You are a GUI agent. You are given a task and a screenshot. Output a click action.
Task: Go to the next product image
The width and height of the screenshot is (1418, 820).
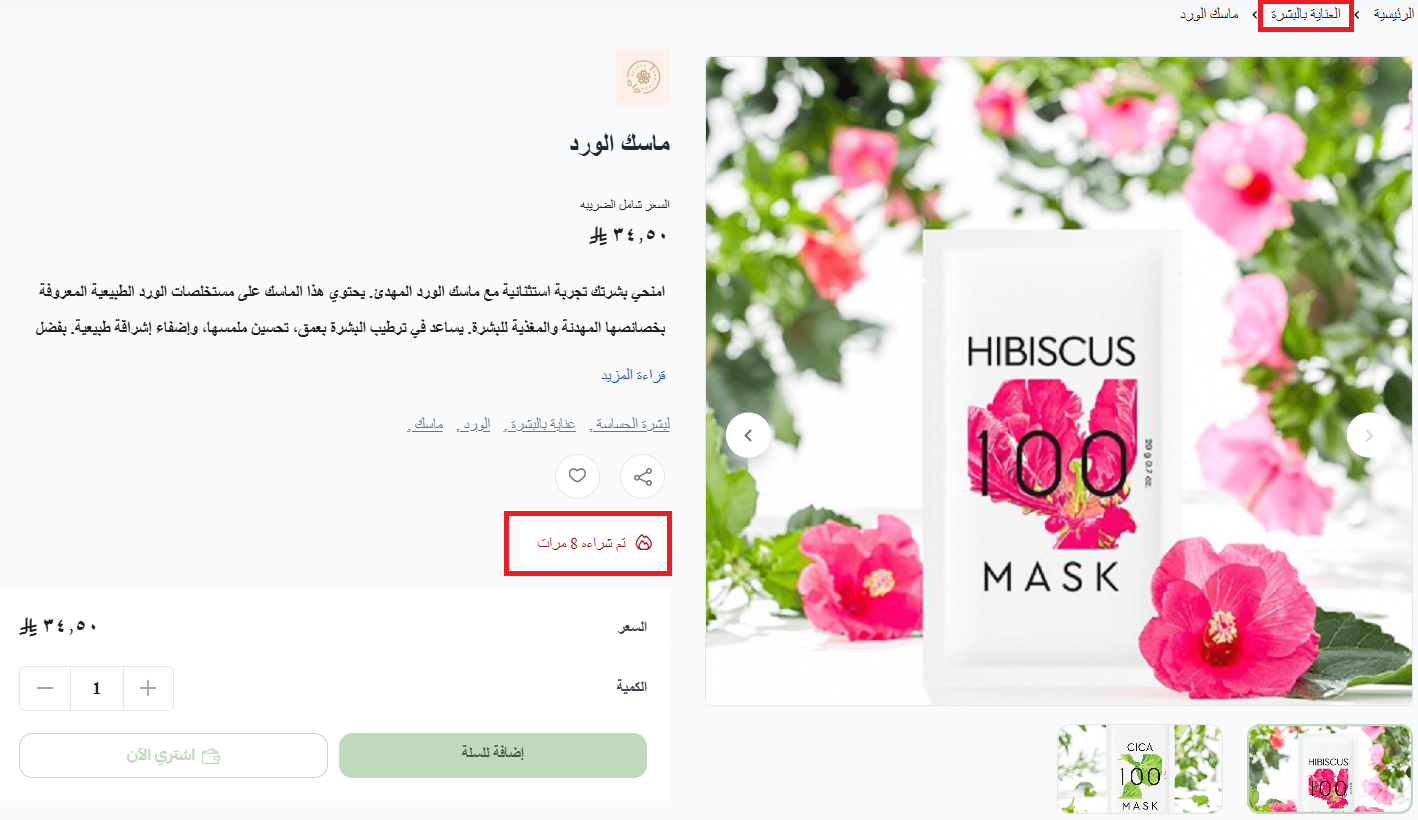1369,435
